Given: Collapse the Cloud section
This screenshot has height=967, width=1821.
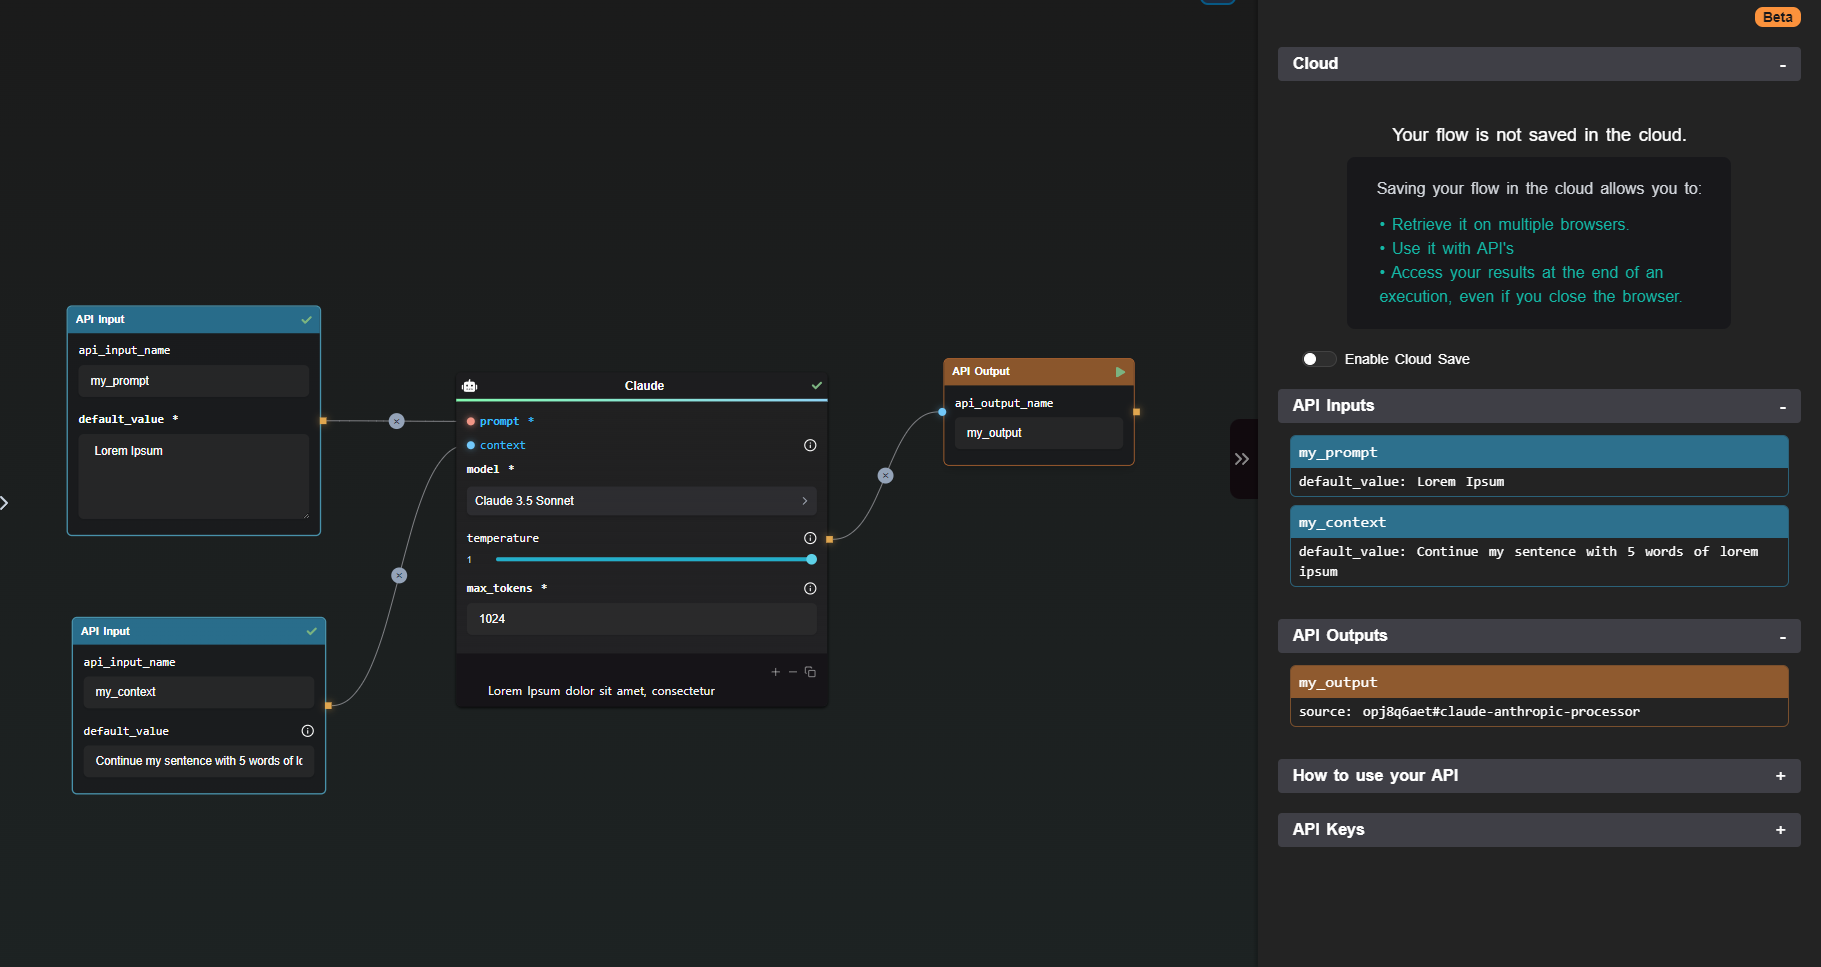Looking at the screenshot, I should pos(1782,65).
